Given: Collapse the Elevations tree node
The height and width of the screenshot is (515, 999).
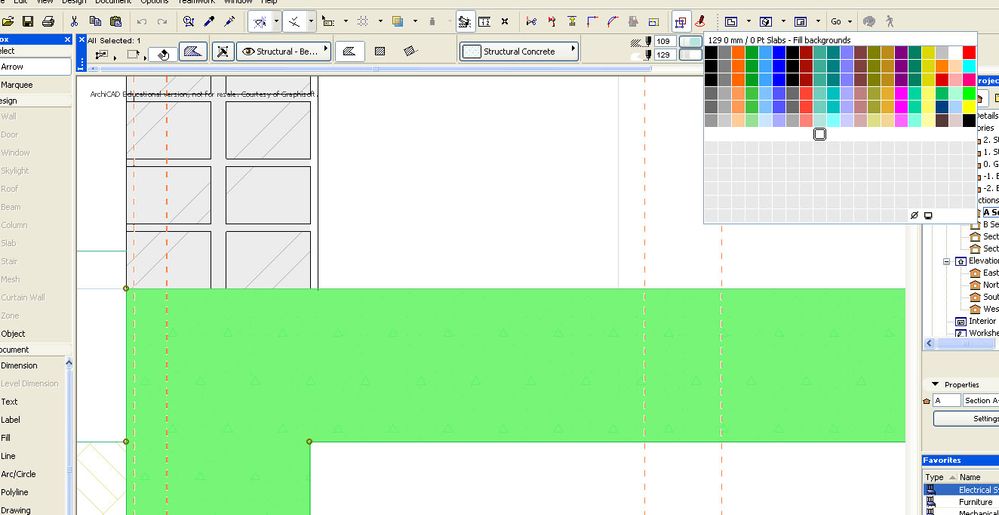Looking at the screenshot, I should click(x=946, y=261).
